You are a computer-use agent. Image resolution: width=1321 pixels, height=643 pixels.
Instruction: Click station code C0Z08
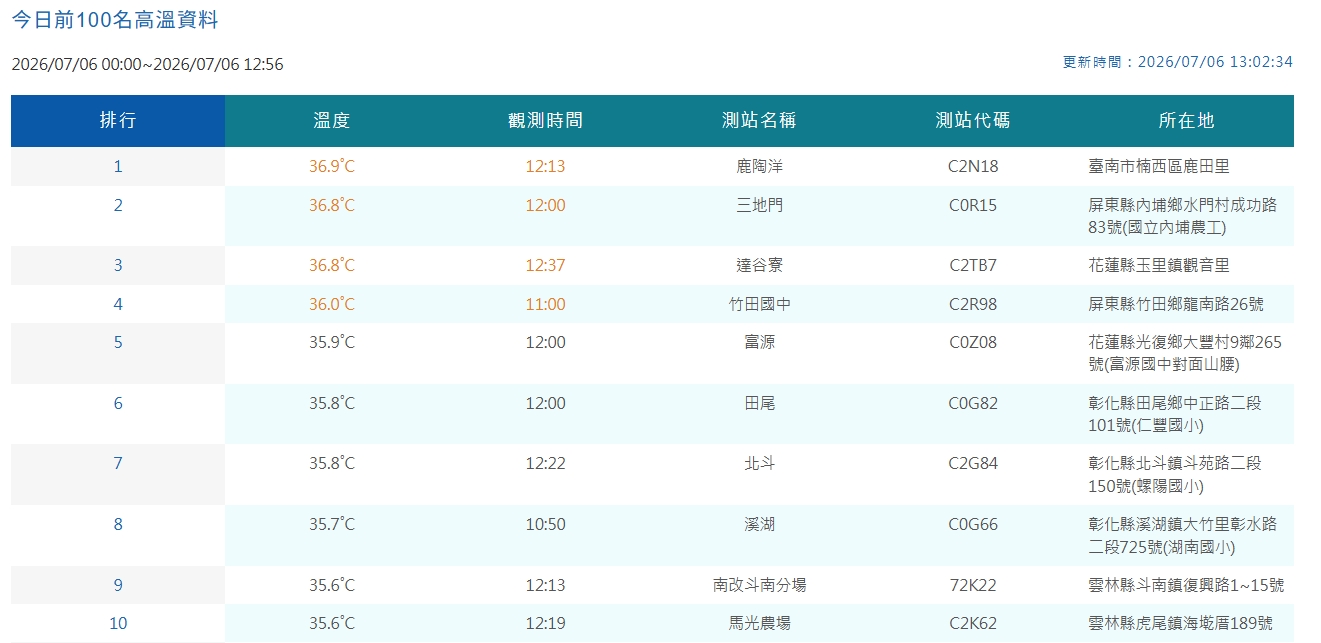point(973,342)
